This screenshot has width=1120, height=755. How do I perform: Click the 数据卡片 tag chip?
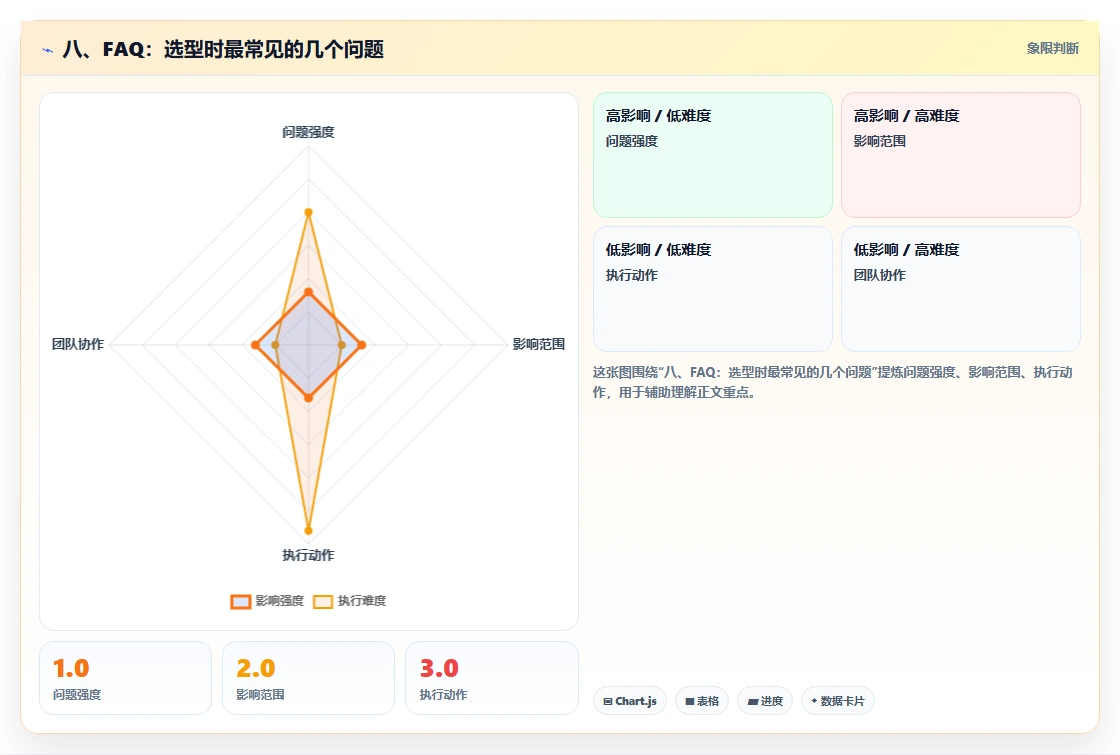pyautogui.click(x=838, y=701)
